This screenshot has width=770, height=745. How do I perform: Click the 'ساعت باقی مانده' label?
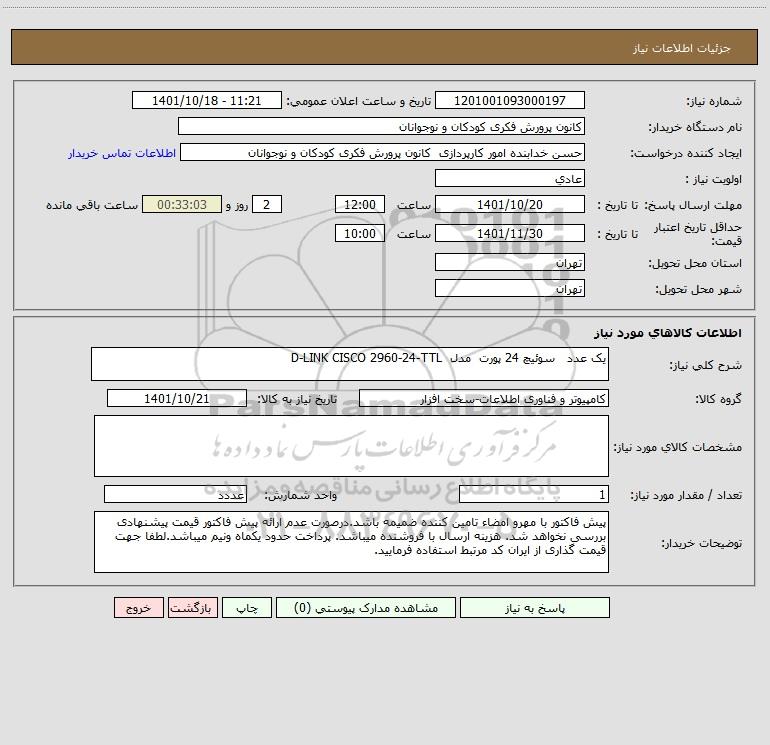[92, 206]
